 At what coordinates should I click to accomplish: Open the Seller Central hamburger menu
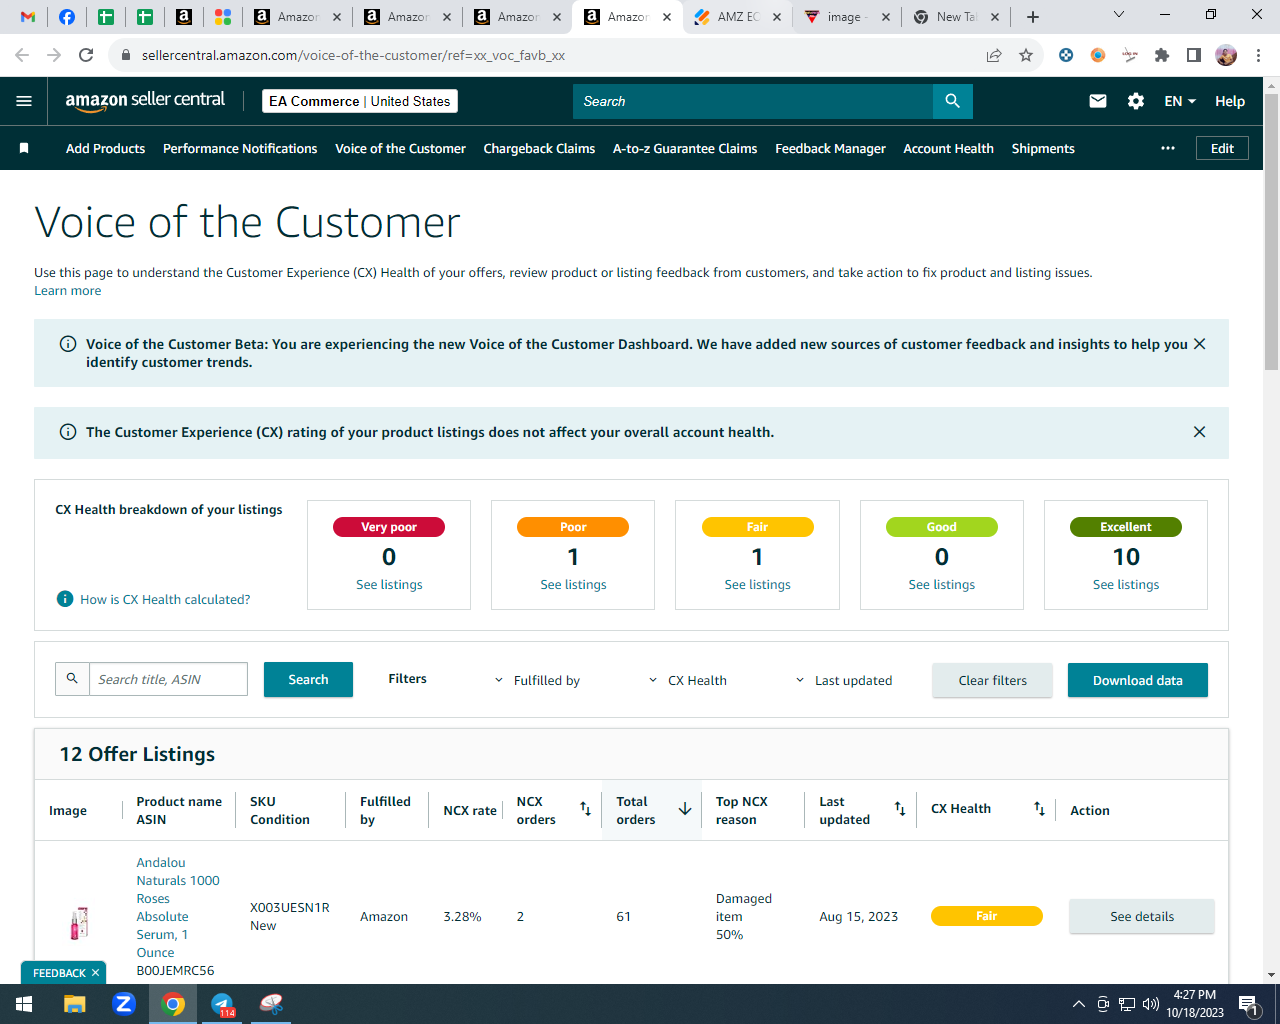tap(24, 101)
